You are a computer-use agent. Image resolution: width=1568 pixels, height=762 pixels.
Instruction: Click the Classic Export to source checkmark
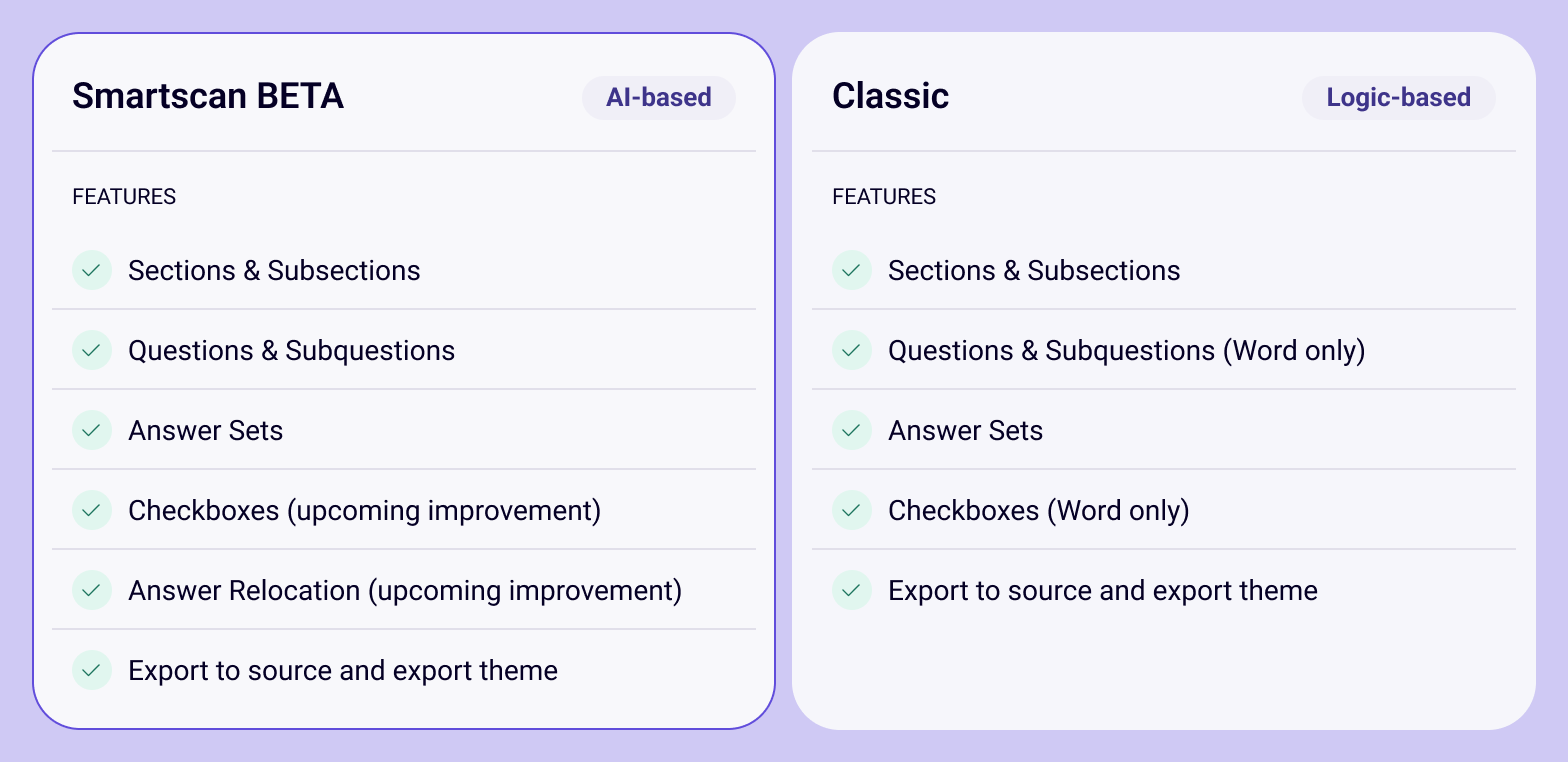852,590
